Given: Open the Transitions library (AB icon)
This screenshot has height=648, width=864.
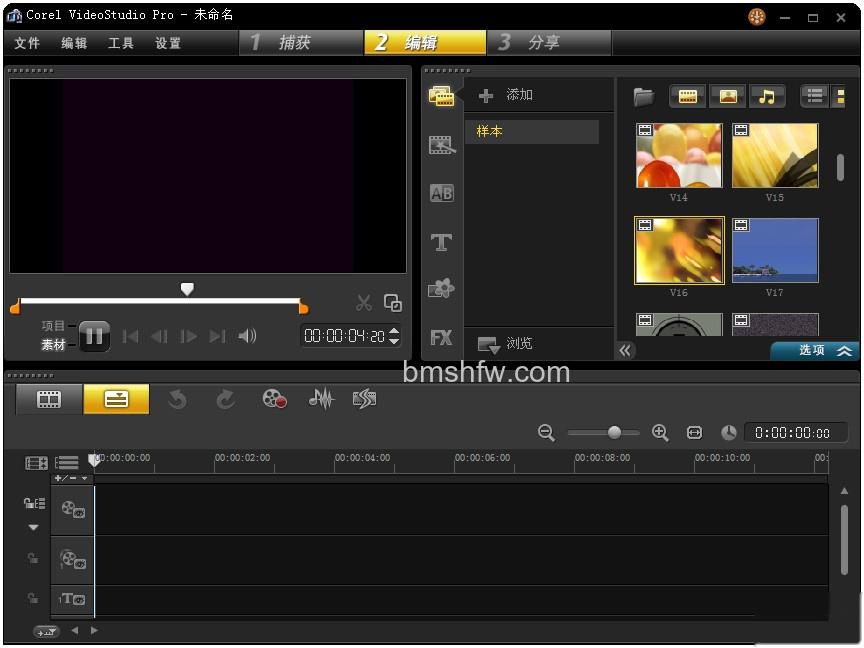Looking at the screenshot, I should click(441, 193).
